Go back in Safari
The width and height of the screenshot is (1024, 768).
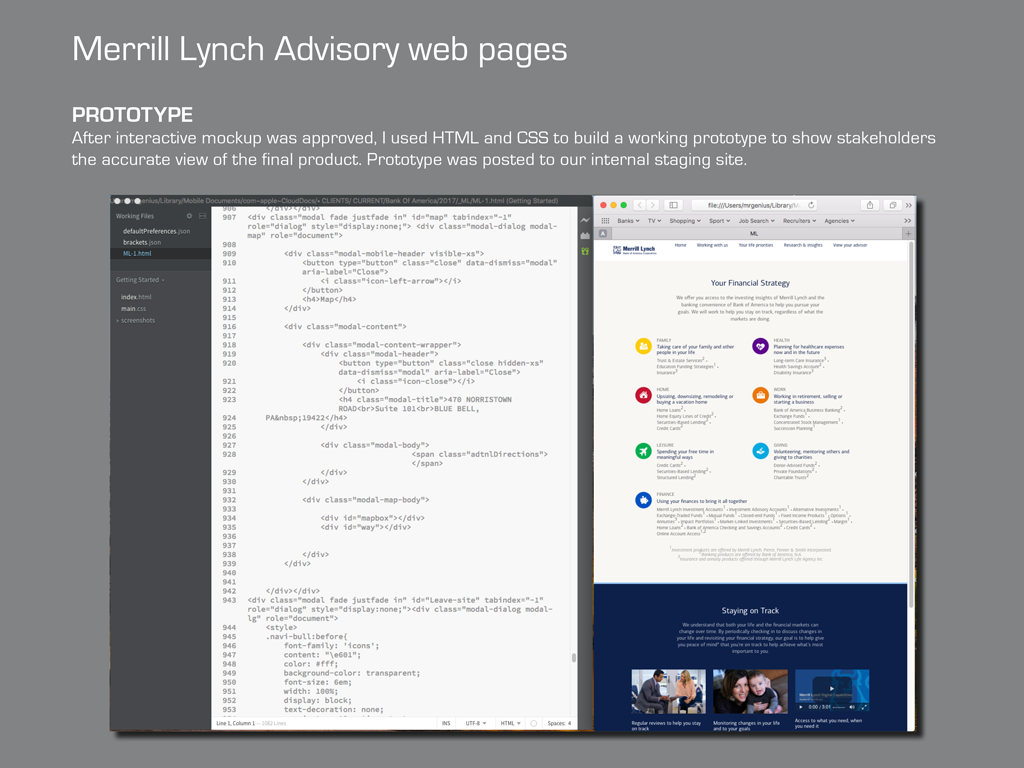[x=640, y=205]
